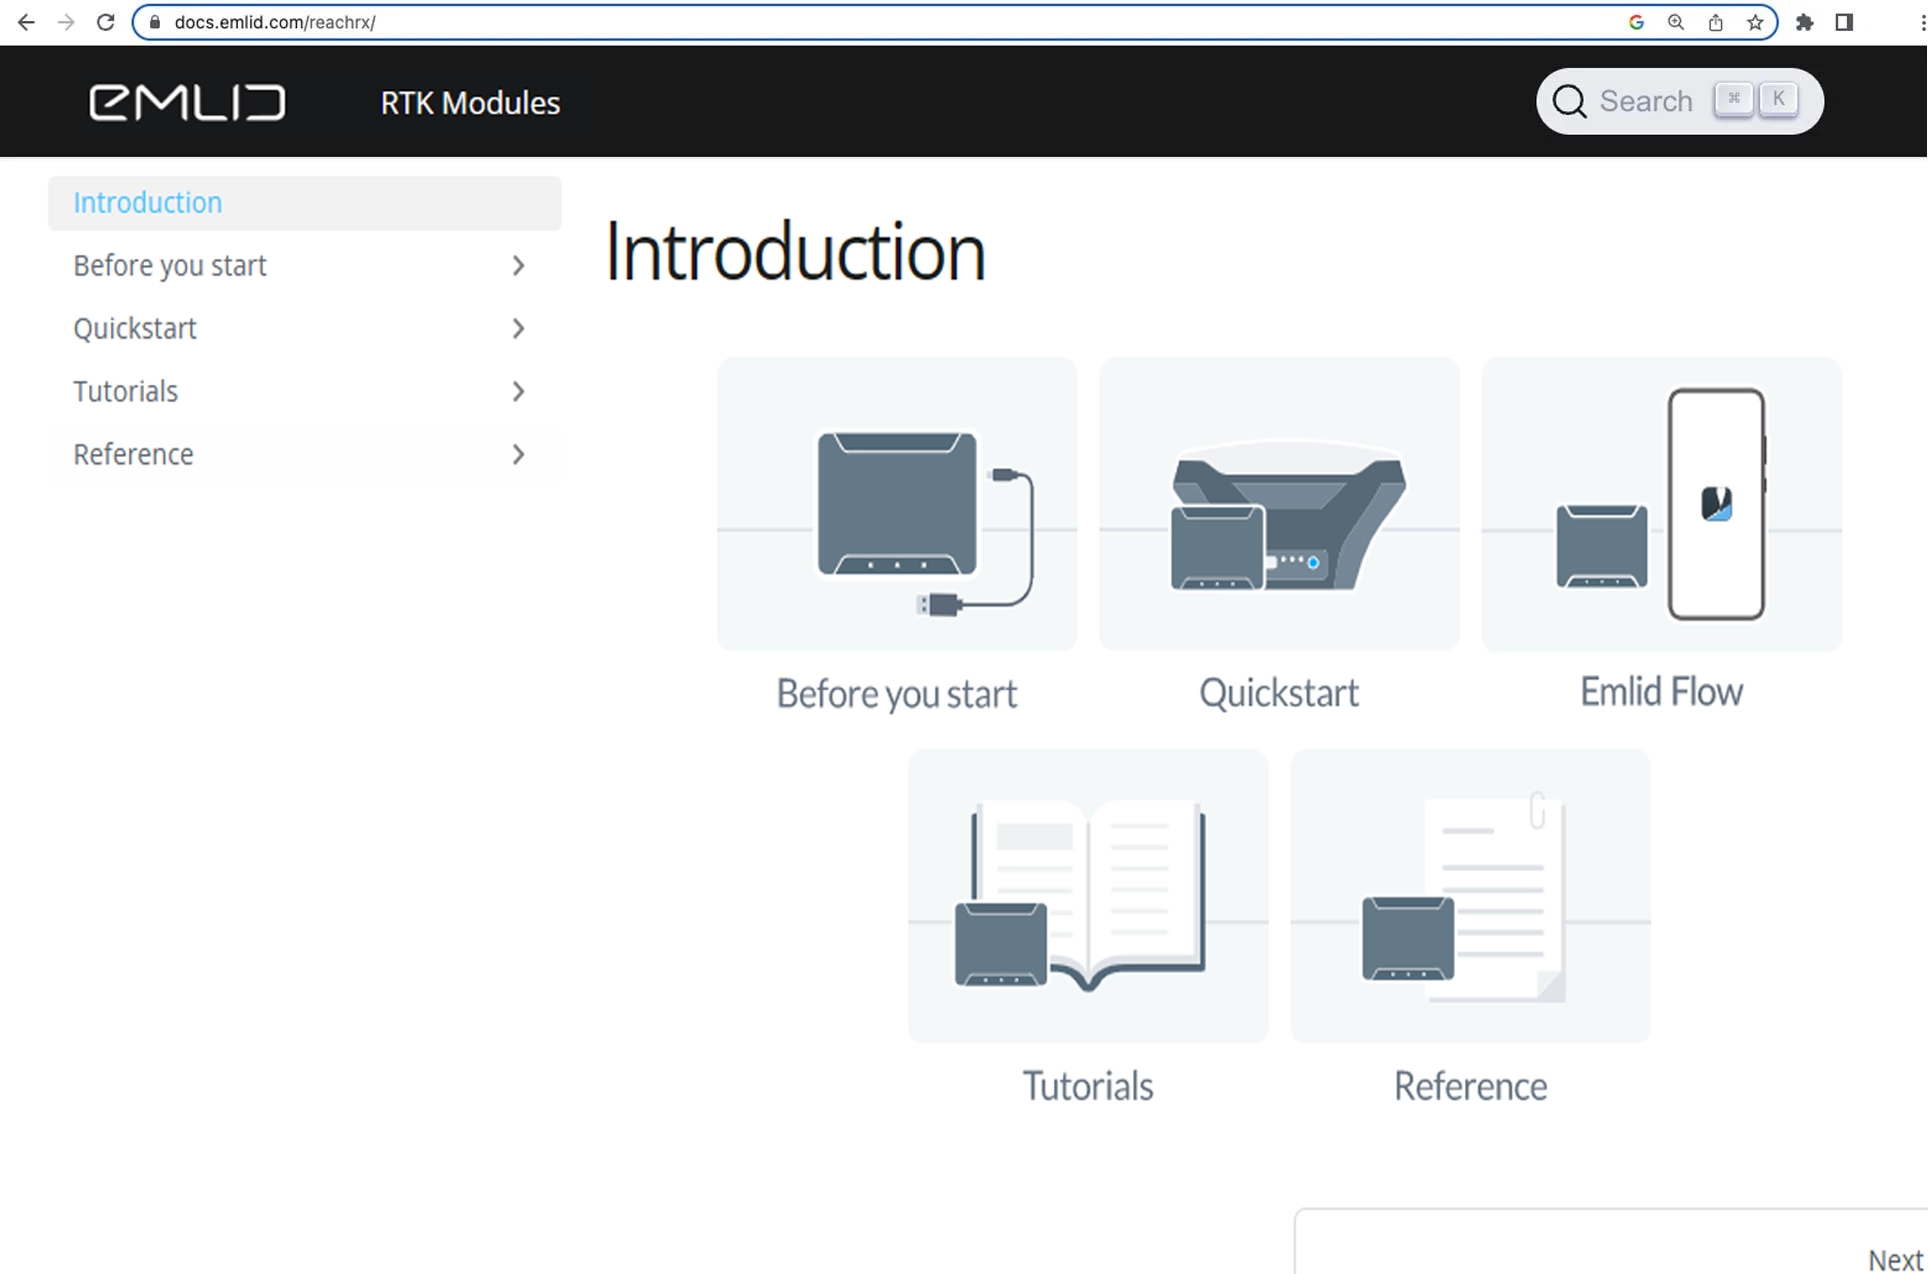
Task: Expand the Tutorials sidebar chevron
Action: click(x=518, y=392)
